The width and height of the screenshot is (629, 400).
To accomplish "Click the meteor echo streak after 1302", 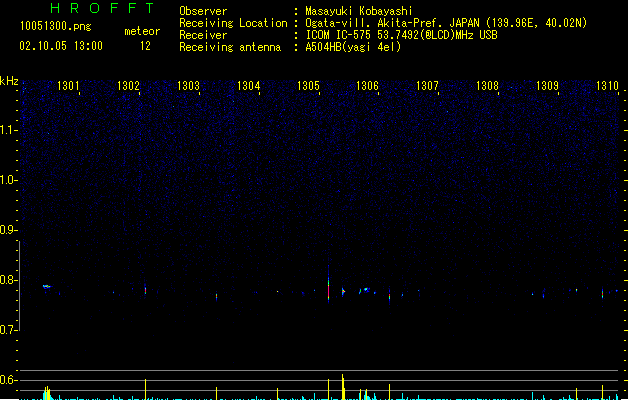I will [146, 290].
